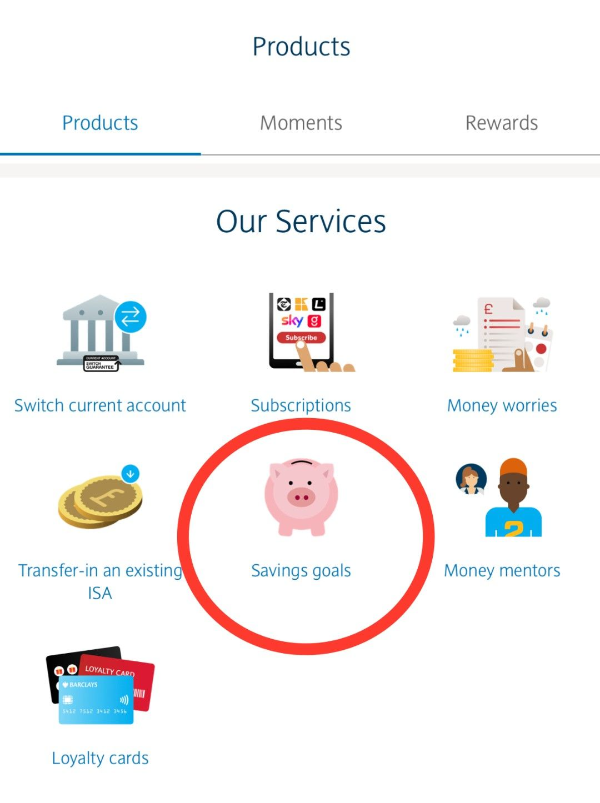The height and width of the screenshot is (803, 600).
Task: Open the Subscriptions text link
Action: coord(301,406)
